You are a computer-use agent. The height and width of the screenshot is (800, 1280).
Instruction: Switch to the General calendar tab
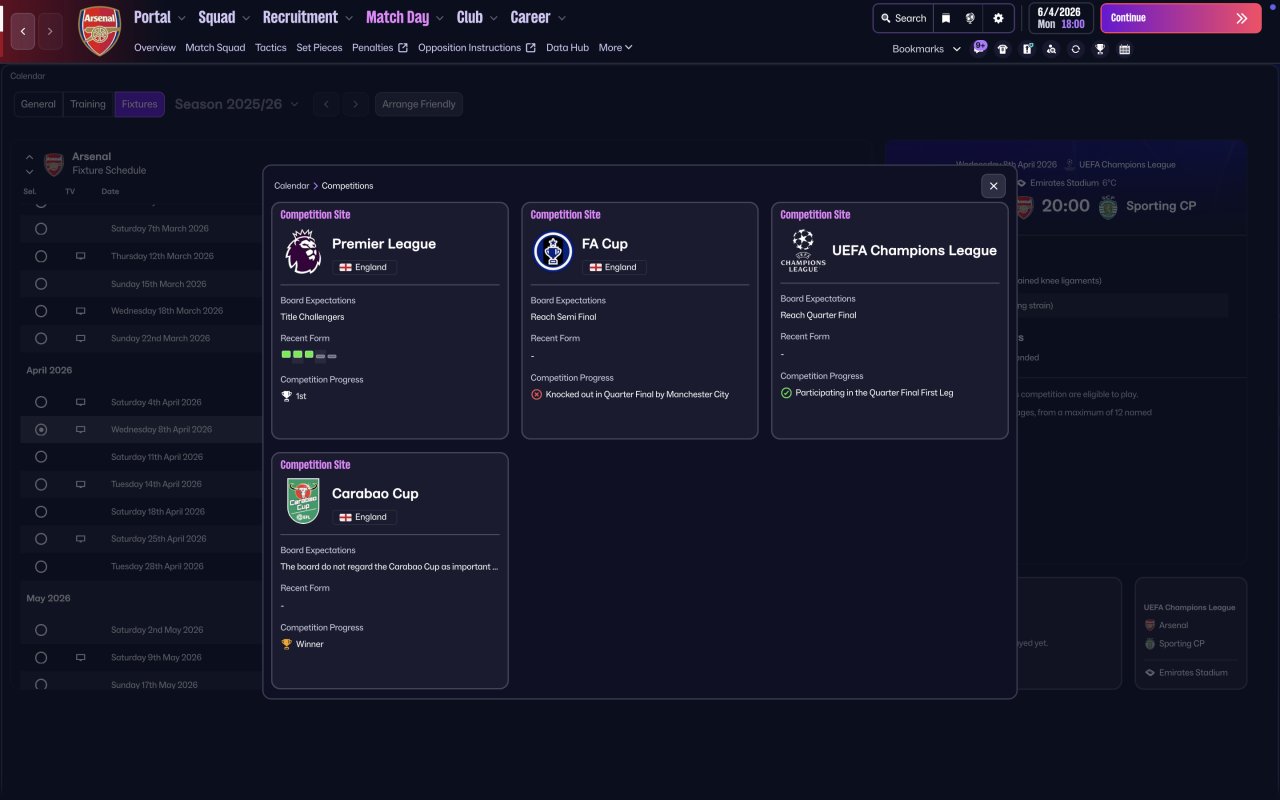tap(38, 104)
